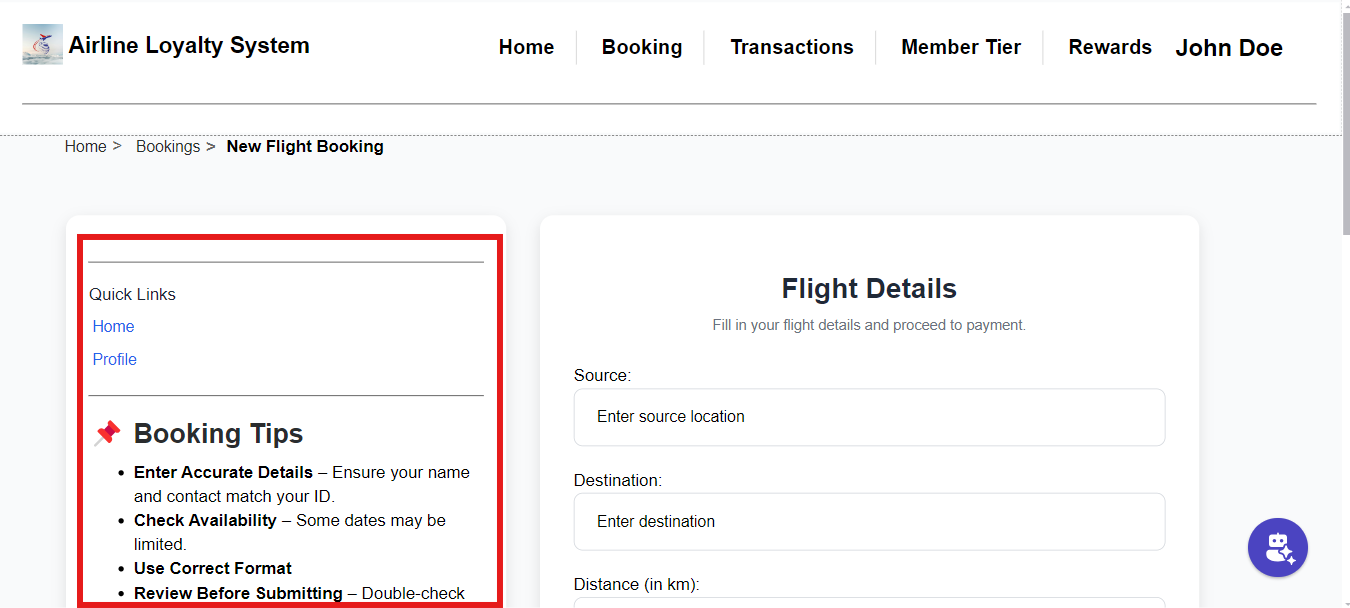Open the Profile quick link

[115, 359]
